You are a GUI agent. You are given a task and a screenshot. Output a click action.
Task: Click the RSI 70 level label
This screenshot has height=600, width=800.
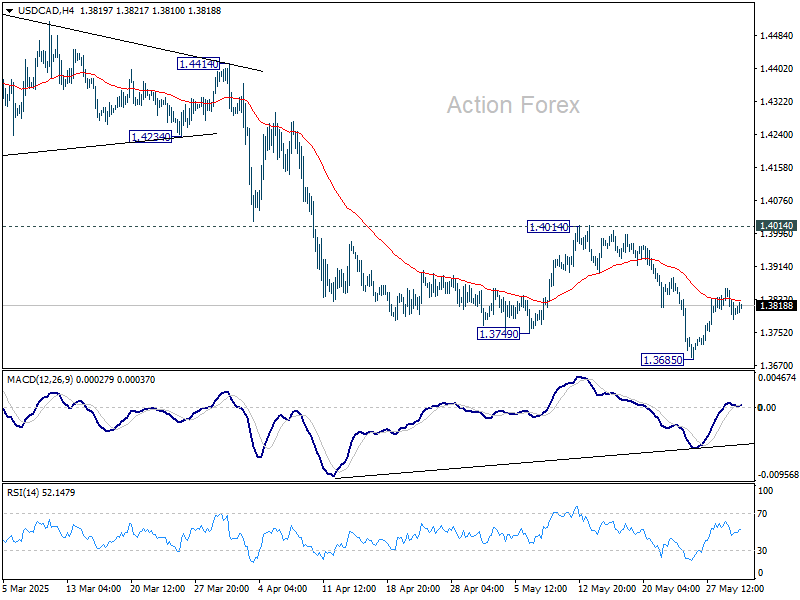762,514
